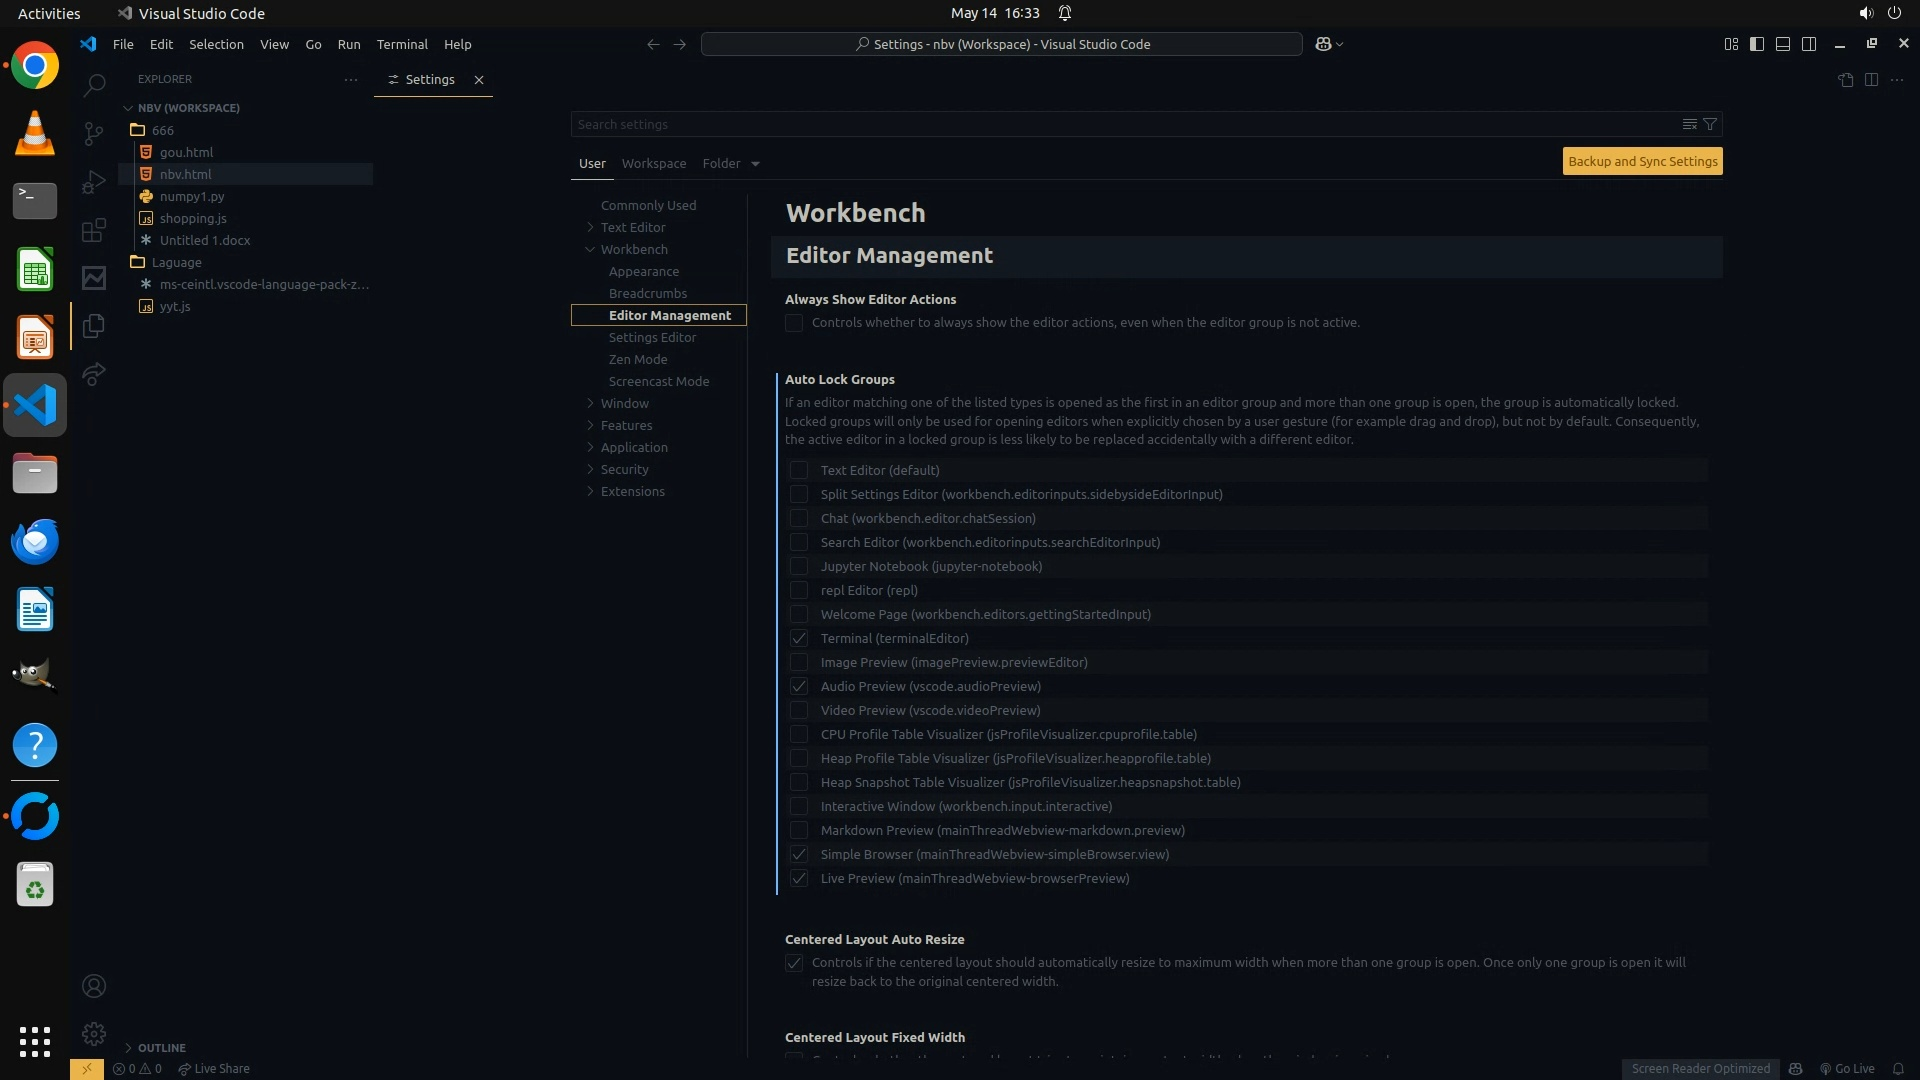Open Thunderbird from the Ubuntu dock

click(x=35, y=541)
